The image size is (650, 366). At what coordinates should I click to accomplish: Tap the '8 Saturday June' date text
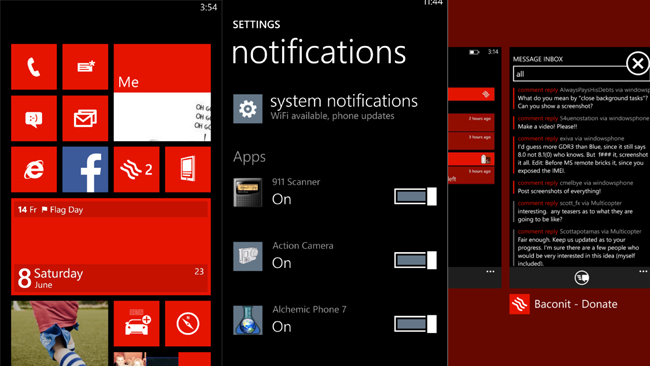point(51,278)
